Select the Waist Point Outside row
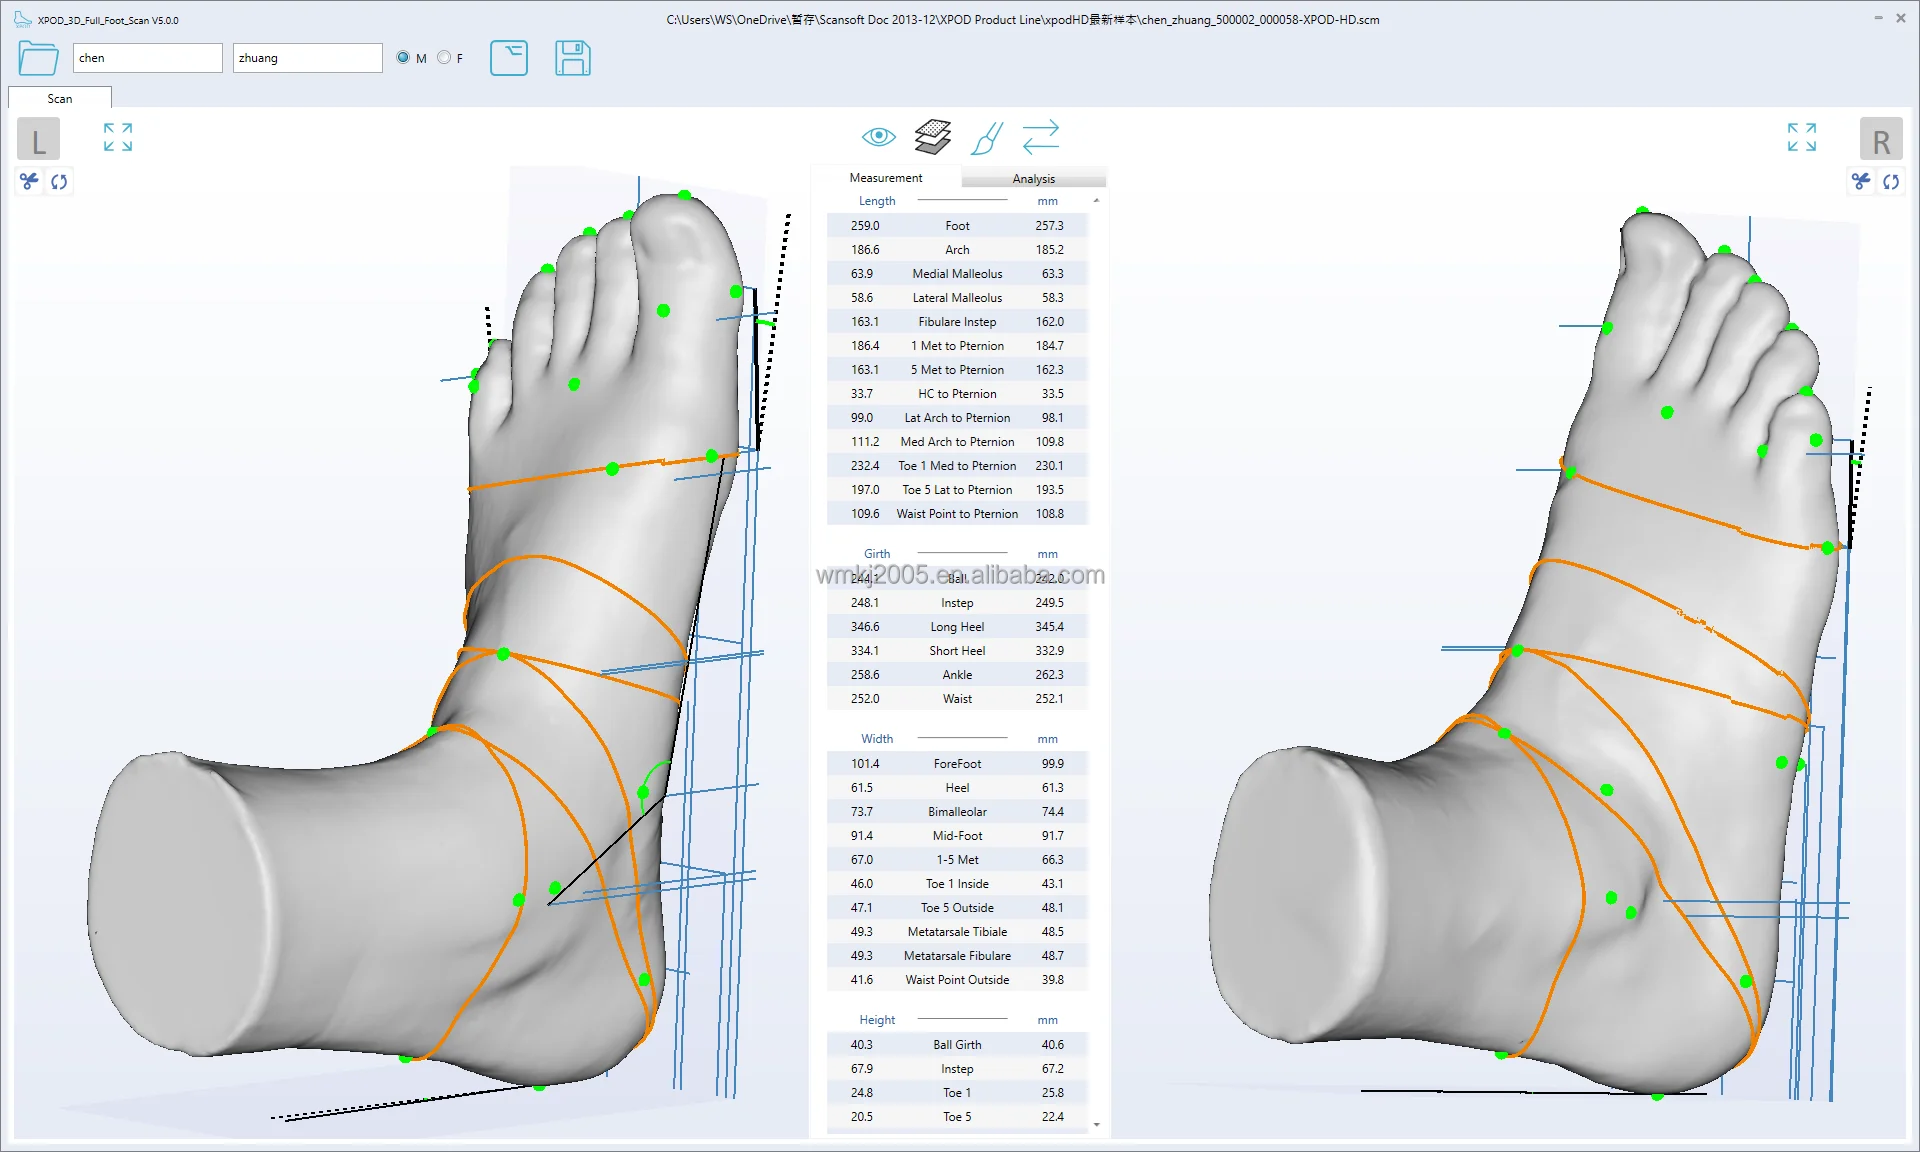This screenshot has height=1152, width=1920. 957,980
